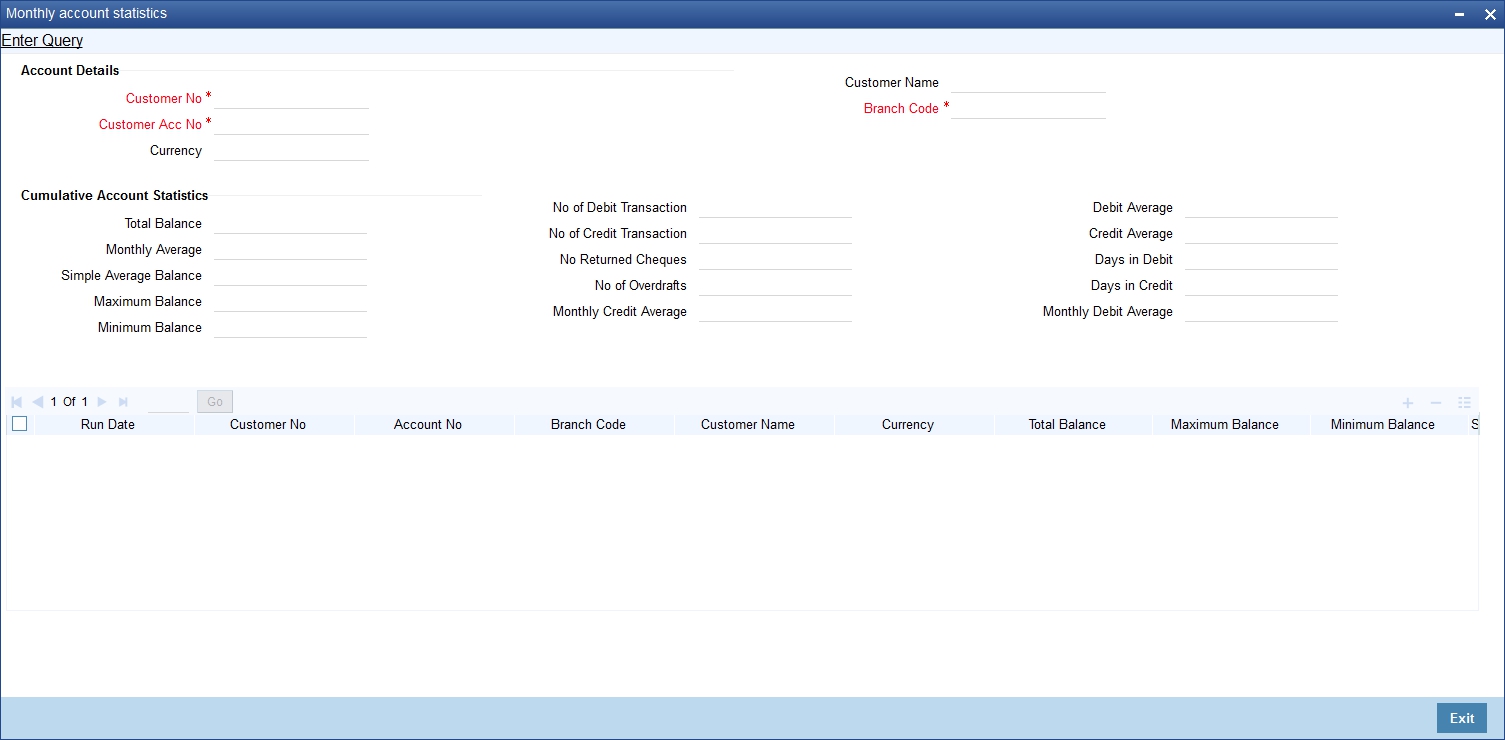Viewport: 1505px width, 740px height.
Task: Click the No of Debit Transaction field
Action: click(775, 207)
